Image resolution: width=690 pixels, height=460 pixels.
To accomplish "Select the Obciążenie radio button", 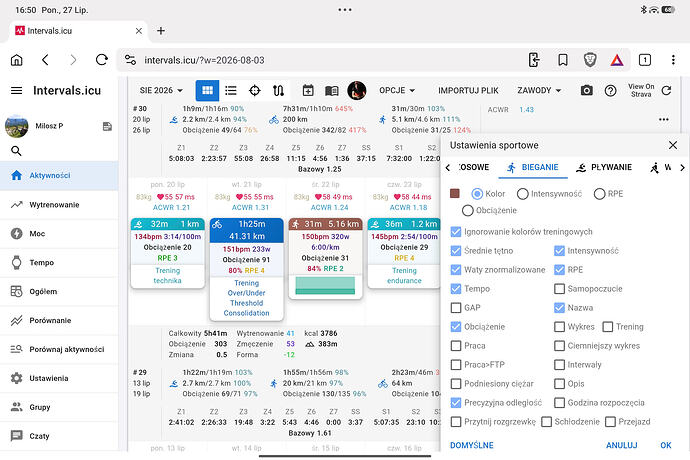I will [468, 210].
